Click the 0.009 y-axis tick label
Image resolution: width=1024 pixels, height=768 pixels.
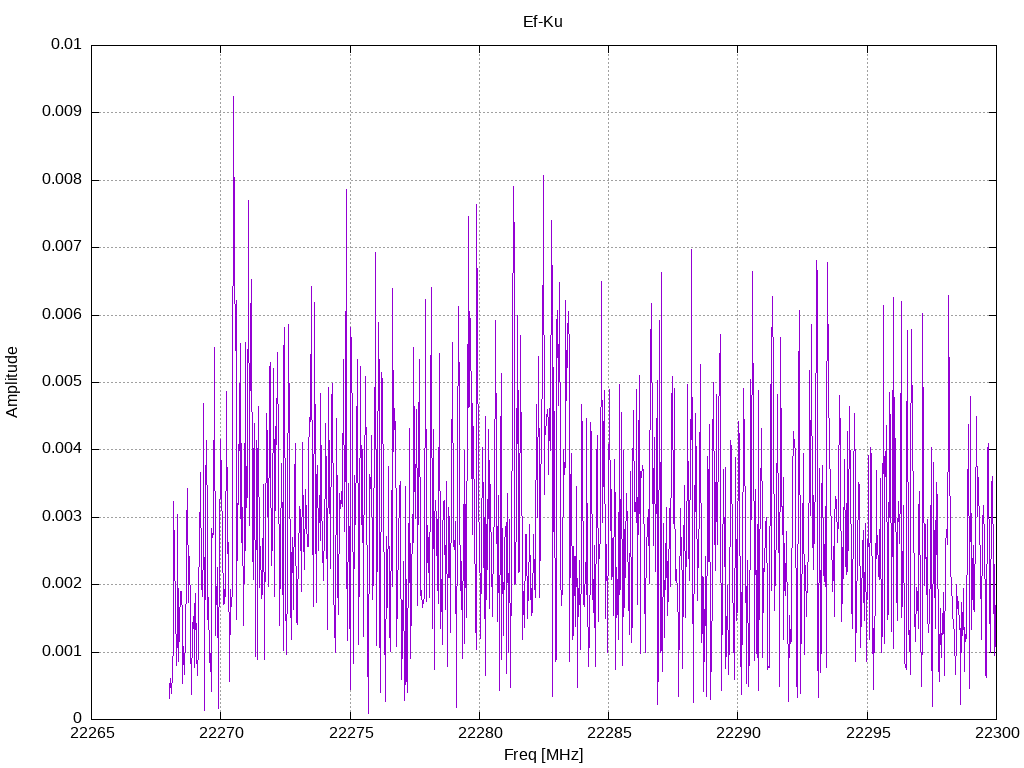point(61,112)
